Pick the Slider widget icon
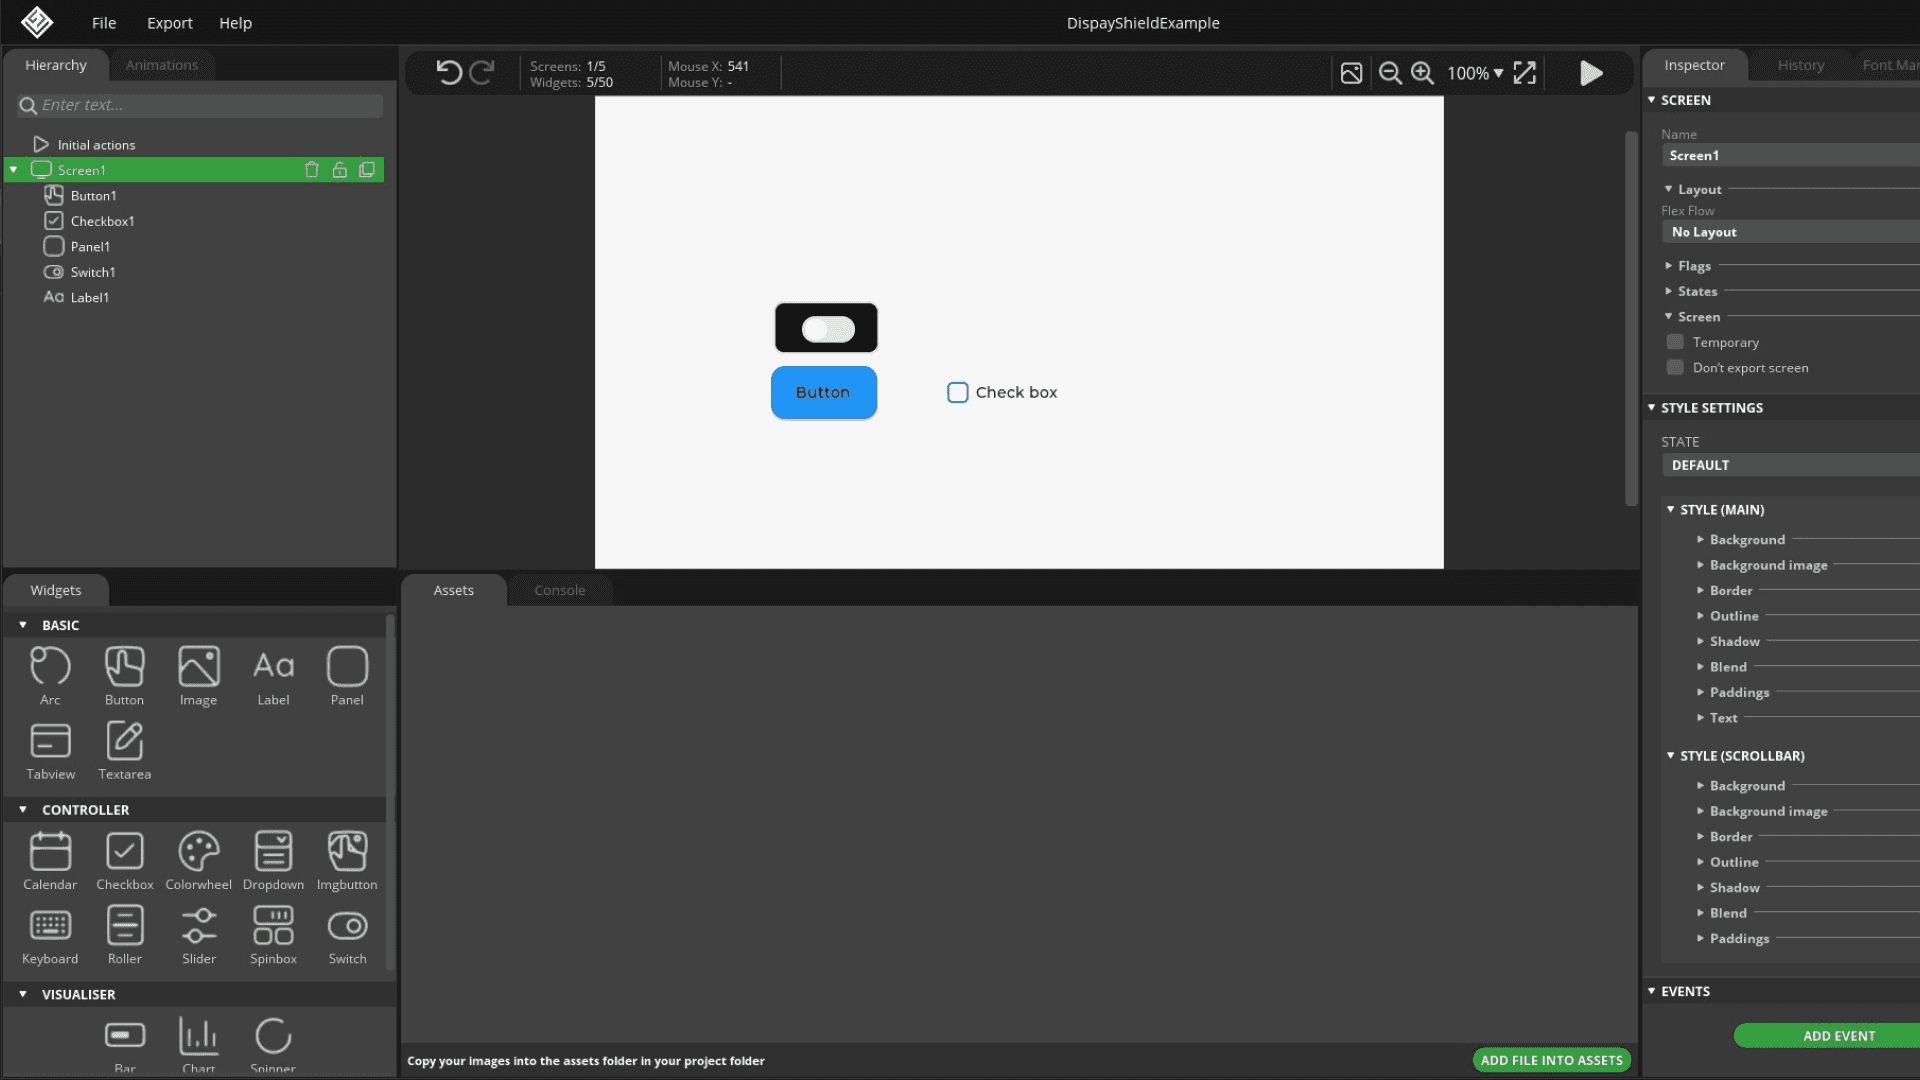Viewport: 1920px width, 1080px height. tap(198, 926)
